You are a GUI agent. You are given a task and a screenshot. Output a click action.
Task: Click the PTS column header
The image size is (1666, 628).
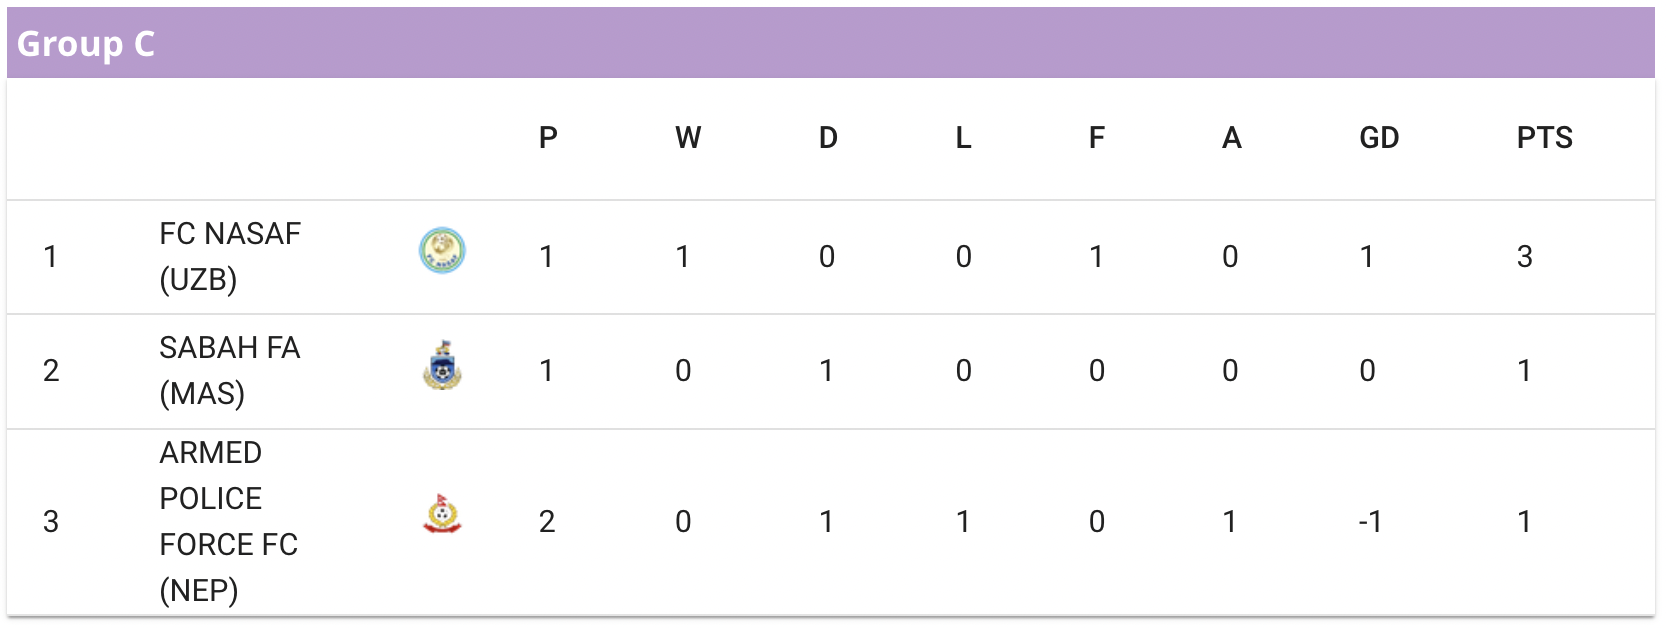(x=1544, y=138)
